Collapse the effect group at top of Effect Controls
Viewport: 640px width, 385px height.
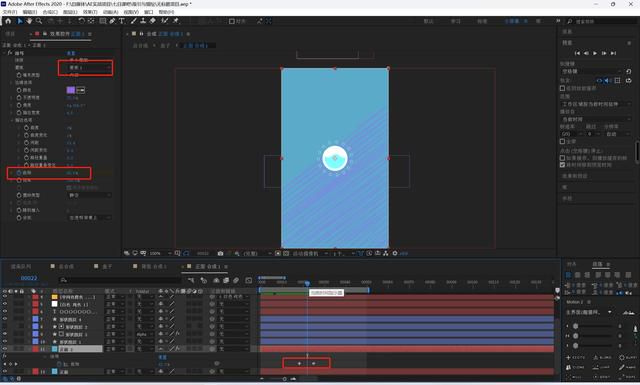click(5, 53)
